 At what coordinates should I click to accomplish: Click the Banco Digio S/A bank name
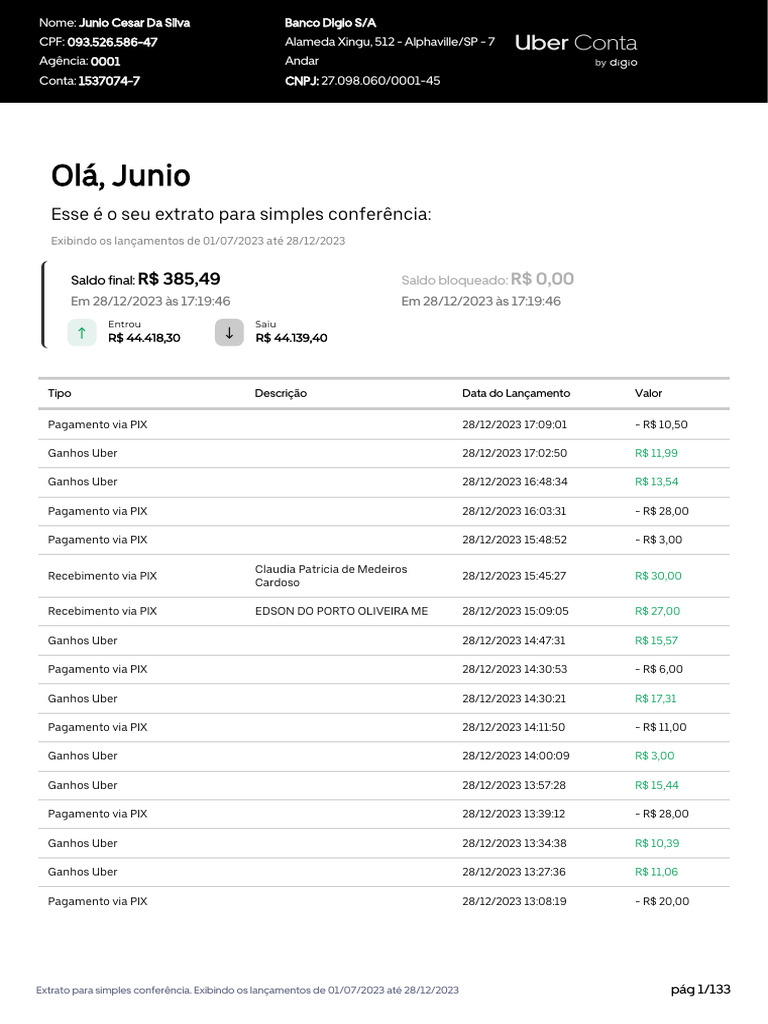click(330, 22)
